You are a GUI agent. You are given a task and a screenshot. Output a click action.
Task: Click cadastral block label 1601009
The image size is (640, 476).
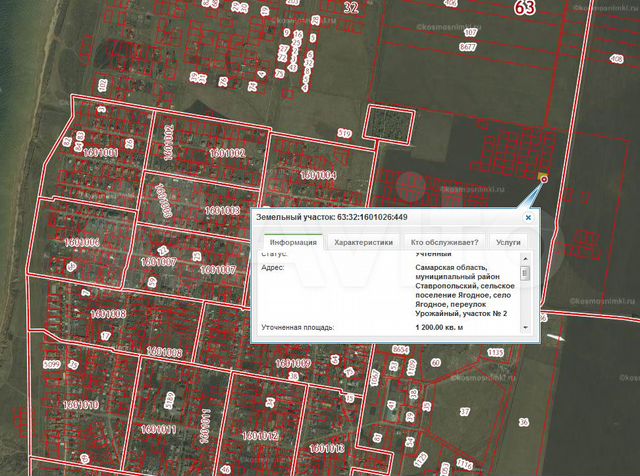(293, 363)
